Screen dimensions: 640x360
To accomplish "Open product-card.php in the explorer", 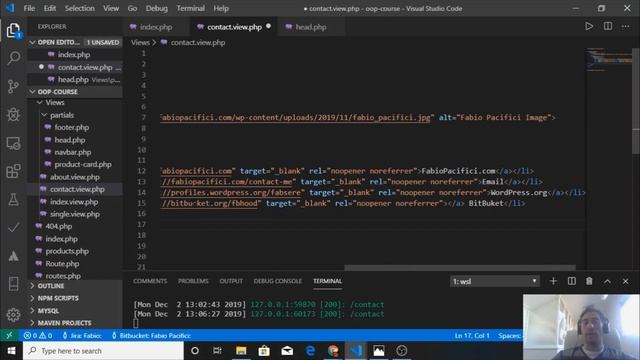I will click(x=75, y=164).
